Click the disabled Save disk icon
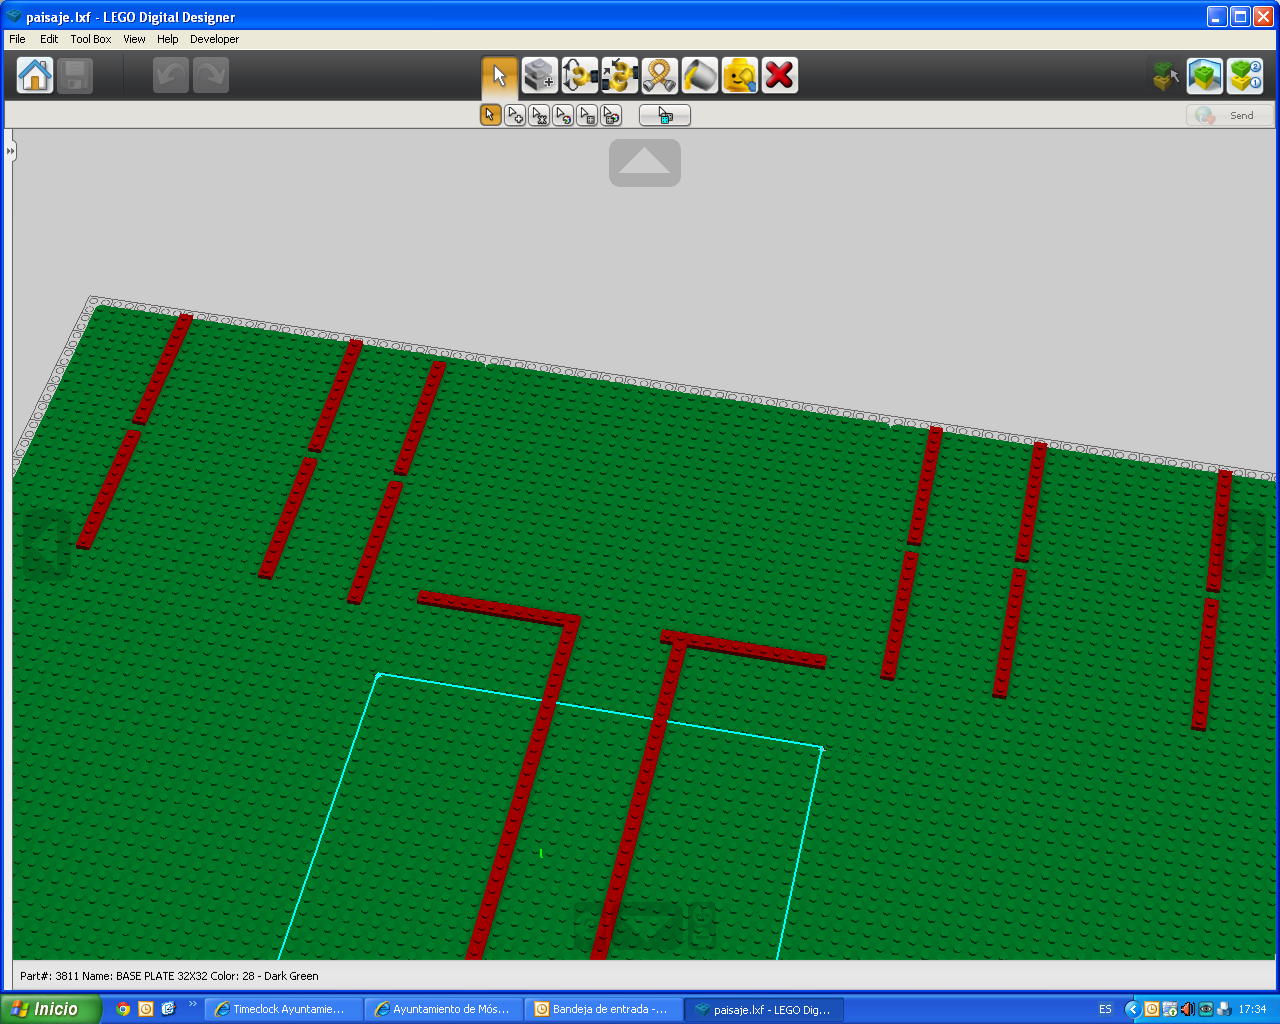This screenshot has width=1280, height=1024. pyautogui.click(x=75, y=75)
